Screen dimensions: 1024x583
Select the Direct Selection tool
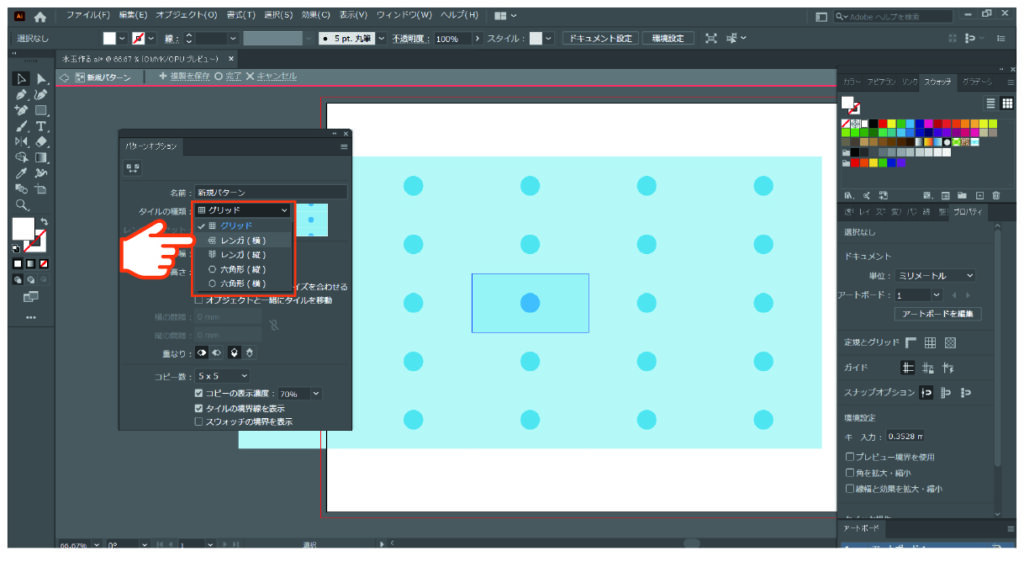[41, 79]
